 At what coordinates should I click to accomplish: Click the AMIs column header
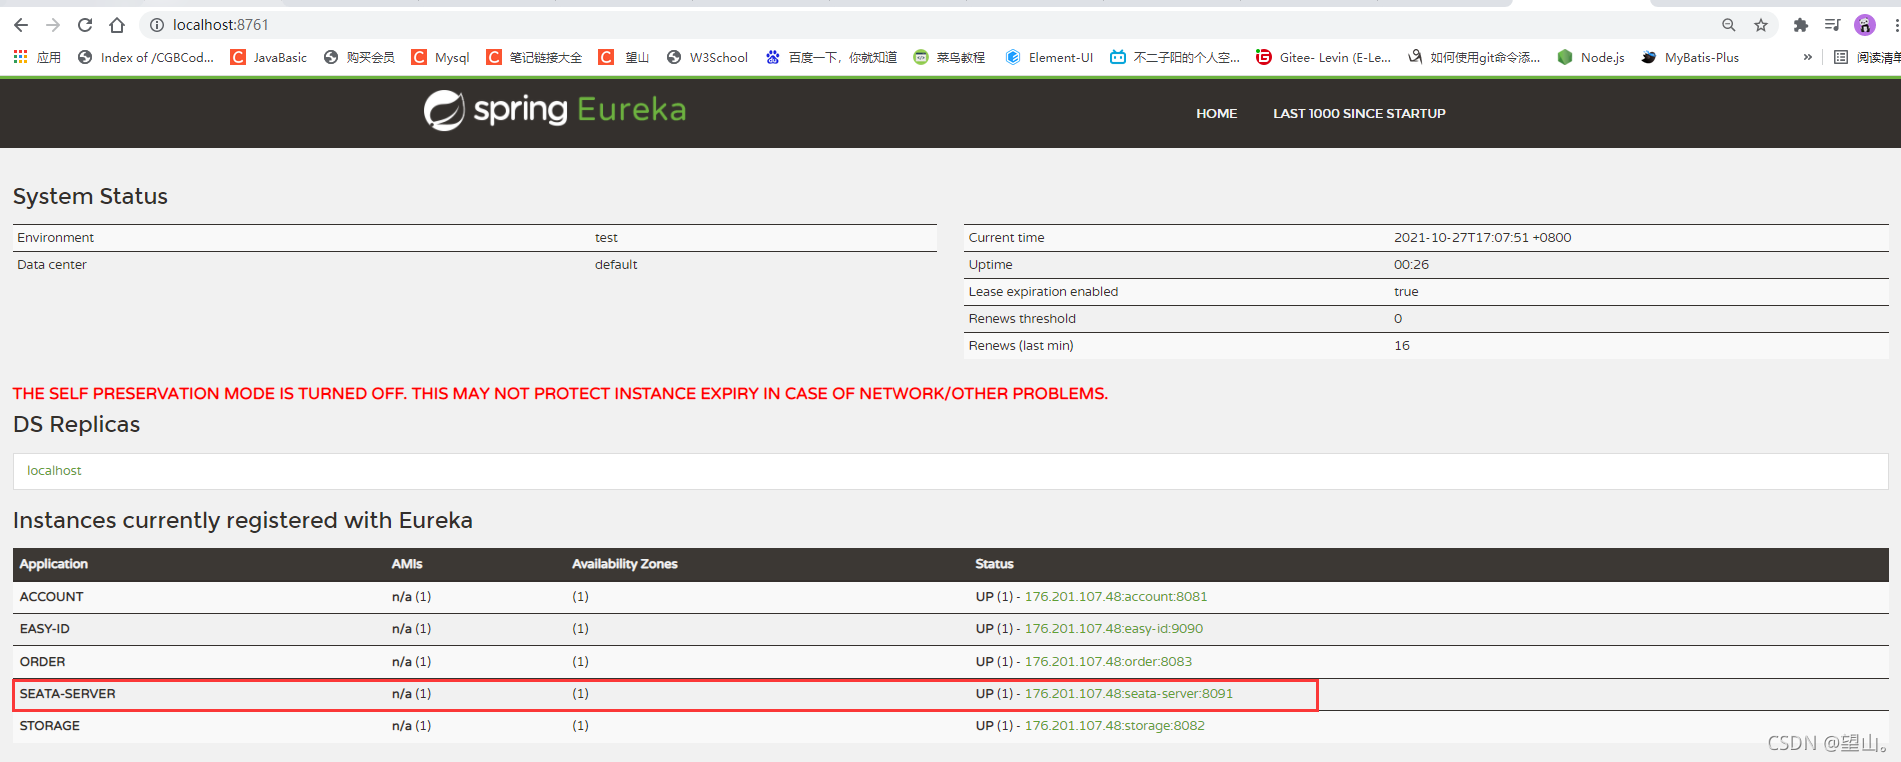coord(407,564)
